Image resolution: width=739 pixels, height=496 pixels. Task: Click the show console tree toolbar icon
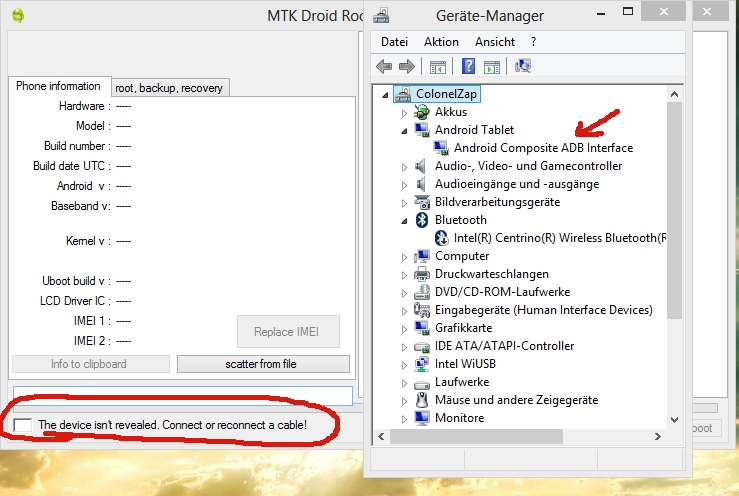coord(438,67)
